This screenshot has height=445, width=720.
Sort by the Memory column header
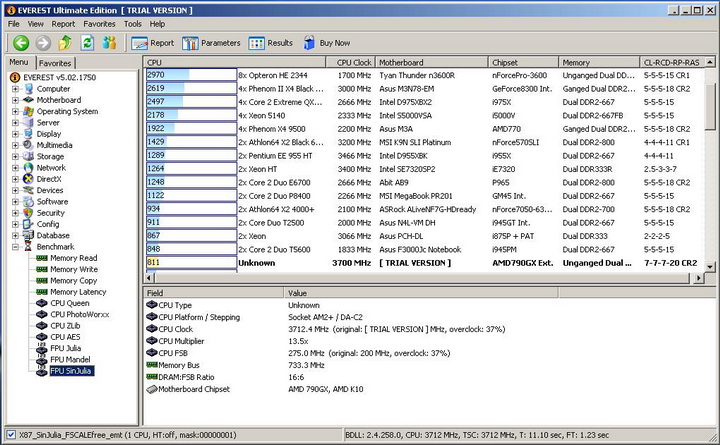click(599, 62)
